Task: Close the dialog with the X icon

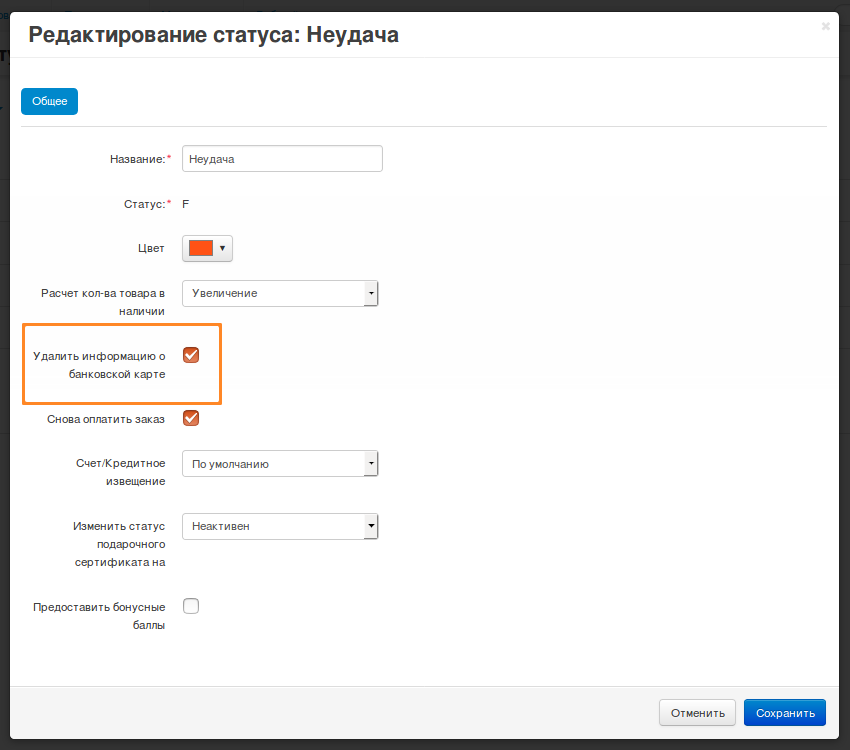Action: [825, 27]
